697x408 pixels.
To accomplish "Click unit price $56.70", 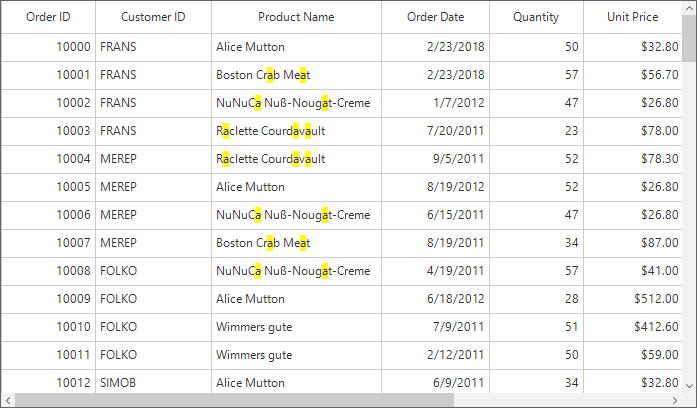I will pos(660,75).
